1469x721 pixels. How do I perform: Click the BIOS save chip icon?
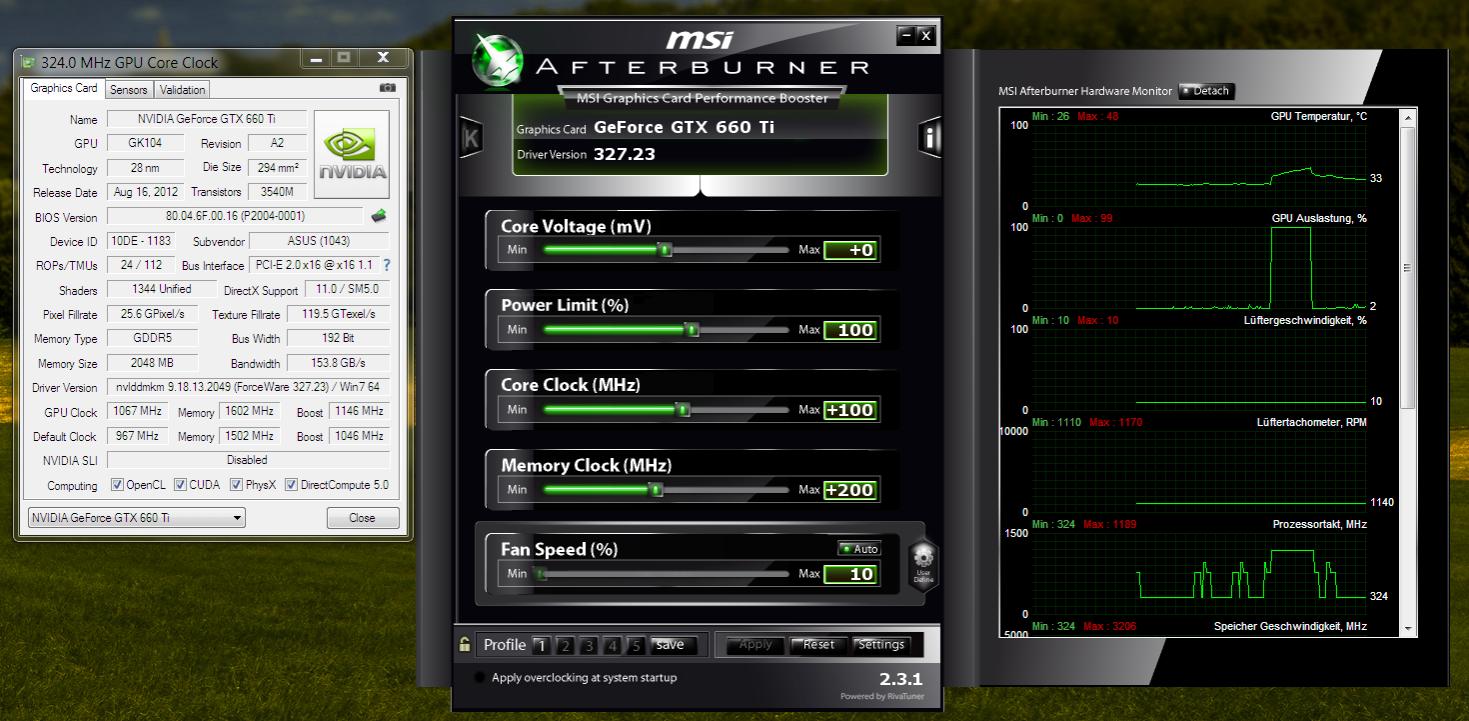pos(379,216)
